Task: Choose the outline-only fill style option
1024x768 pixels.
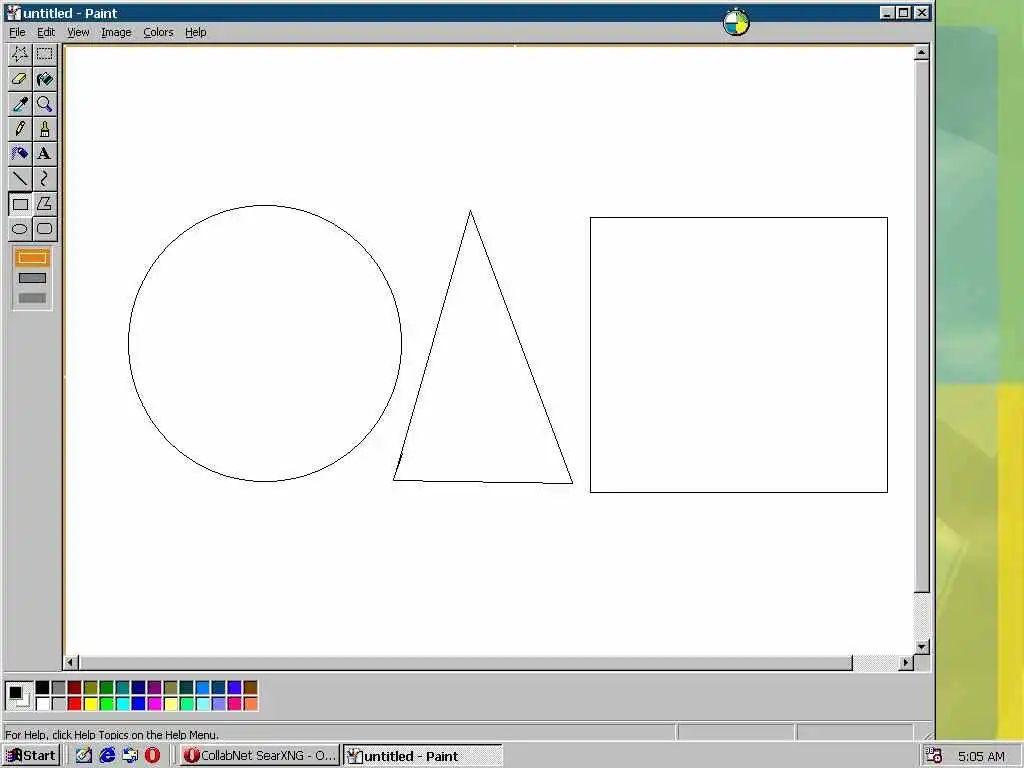Action: 32,257
